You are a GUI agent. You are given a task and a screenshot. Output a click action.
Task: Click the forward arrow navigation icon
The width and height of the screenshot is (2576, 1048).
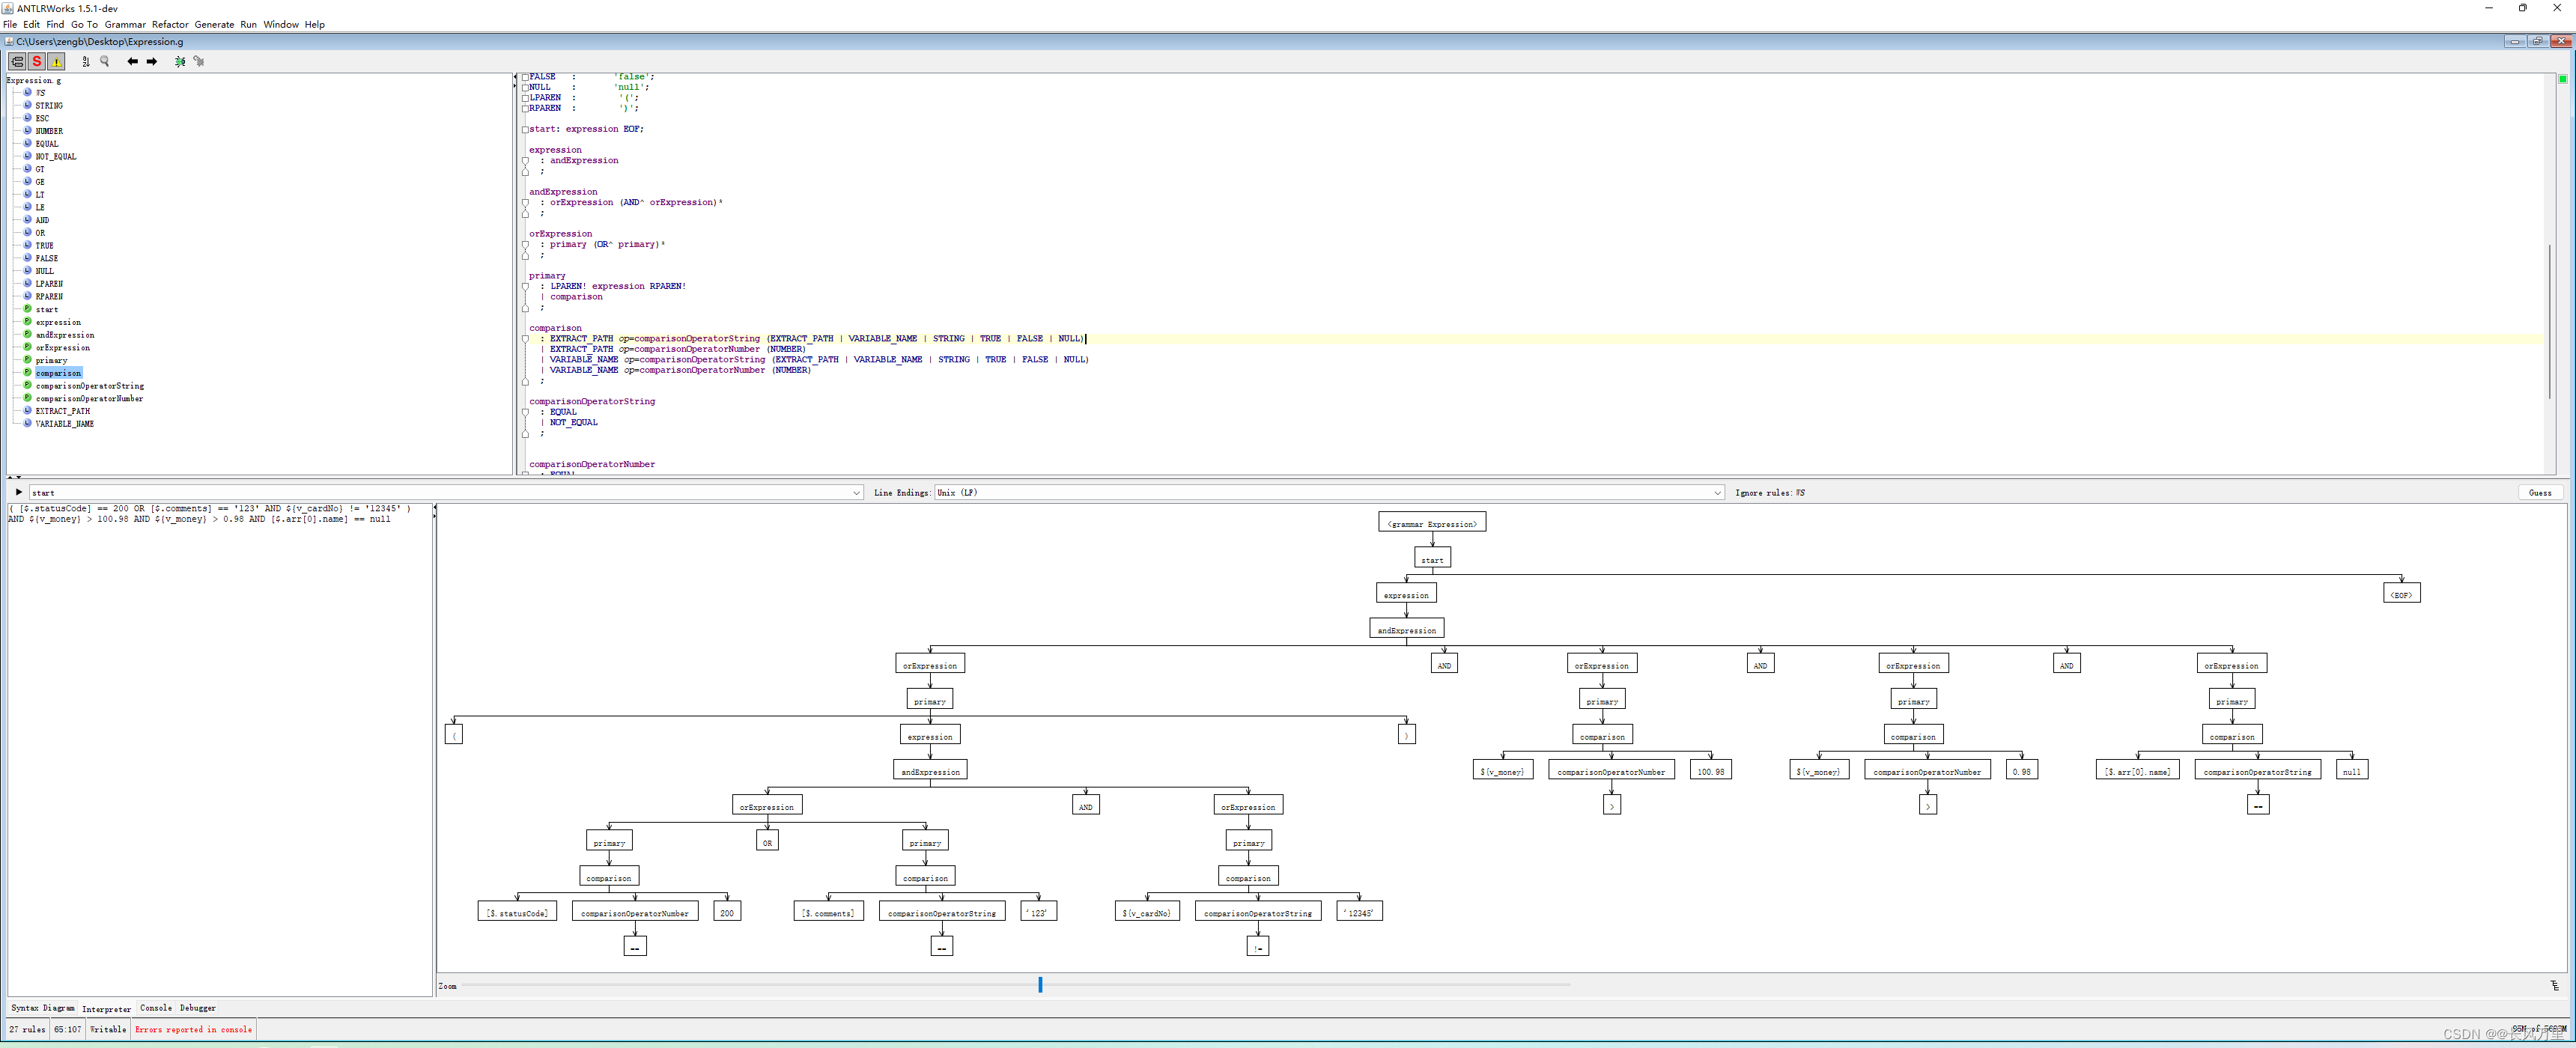(152, 62)
